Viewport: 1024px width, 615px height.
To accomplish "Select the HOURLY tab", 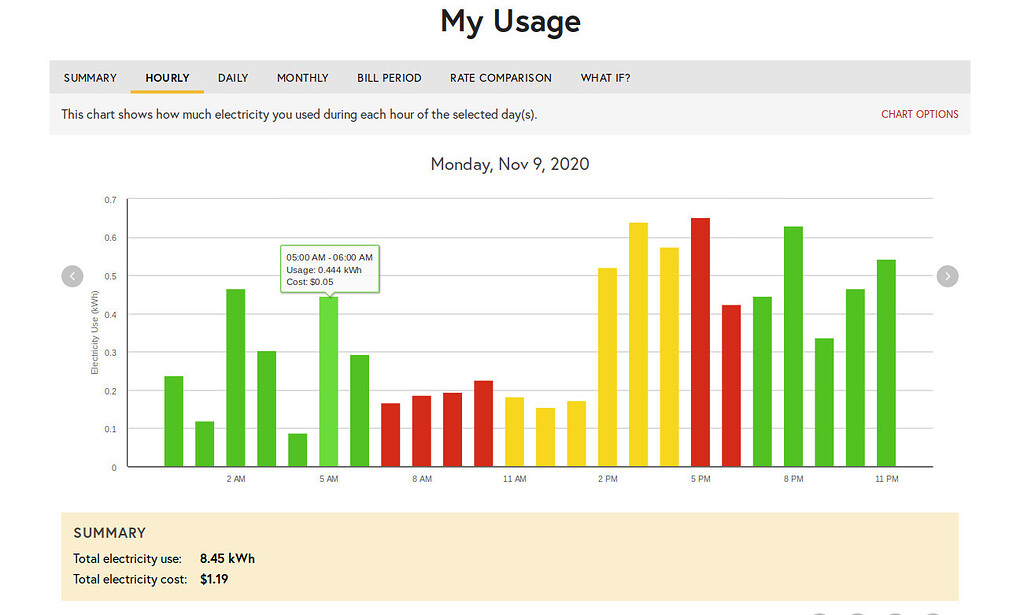I will [167, 77].
